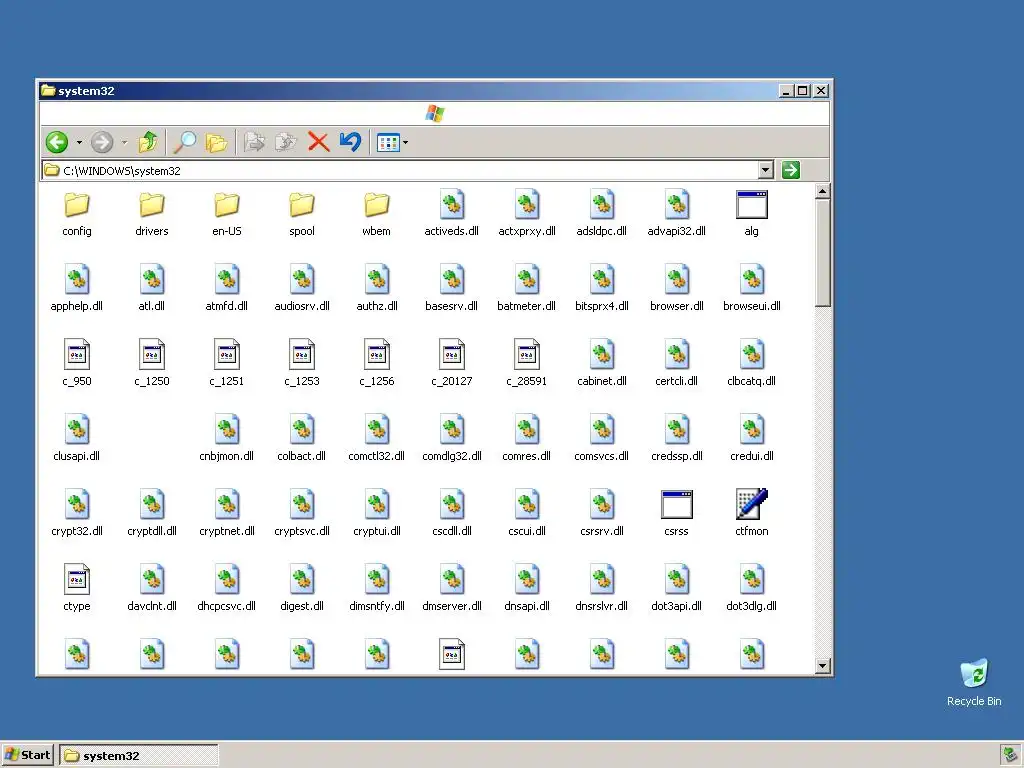Click the batmeter.dll file name
The image size is (1024, 768).
[526, 306]
